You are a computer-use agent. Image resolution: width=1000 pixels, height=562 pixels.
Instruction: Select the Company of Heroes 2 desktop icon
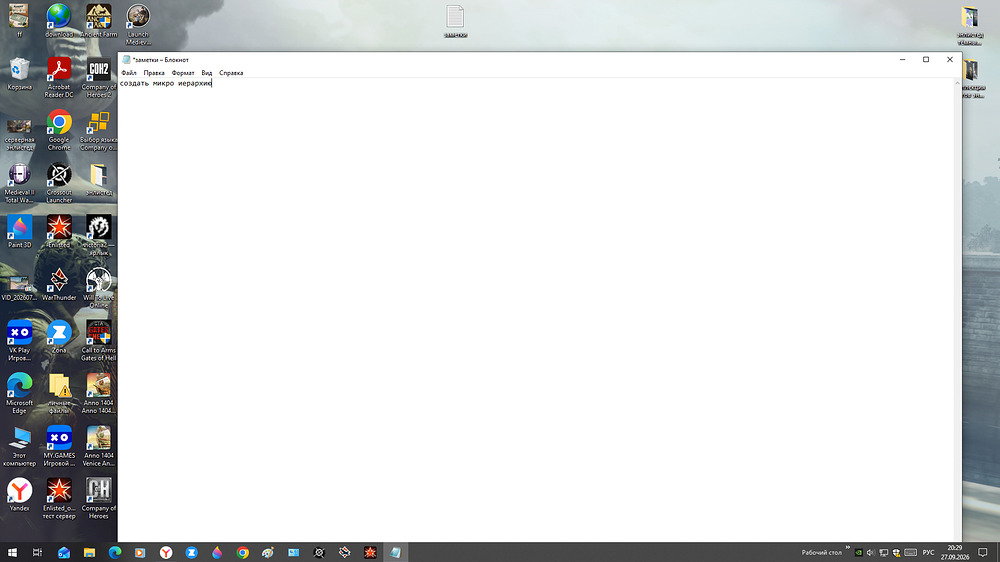tap(98, 78)
